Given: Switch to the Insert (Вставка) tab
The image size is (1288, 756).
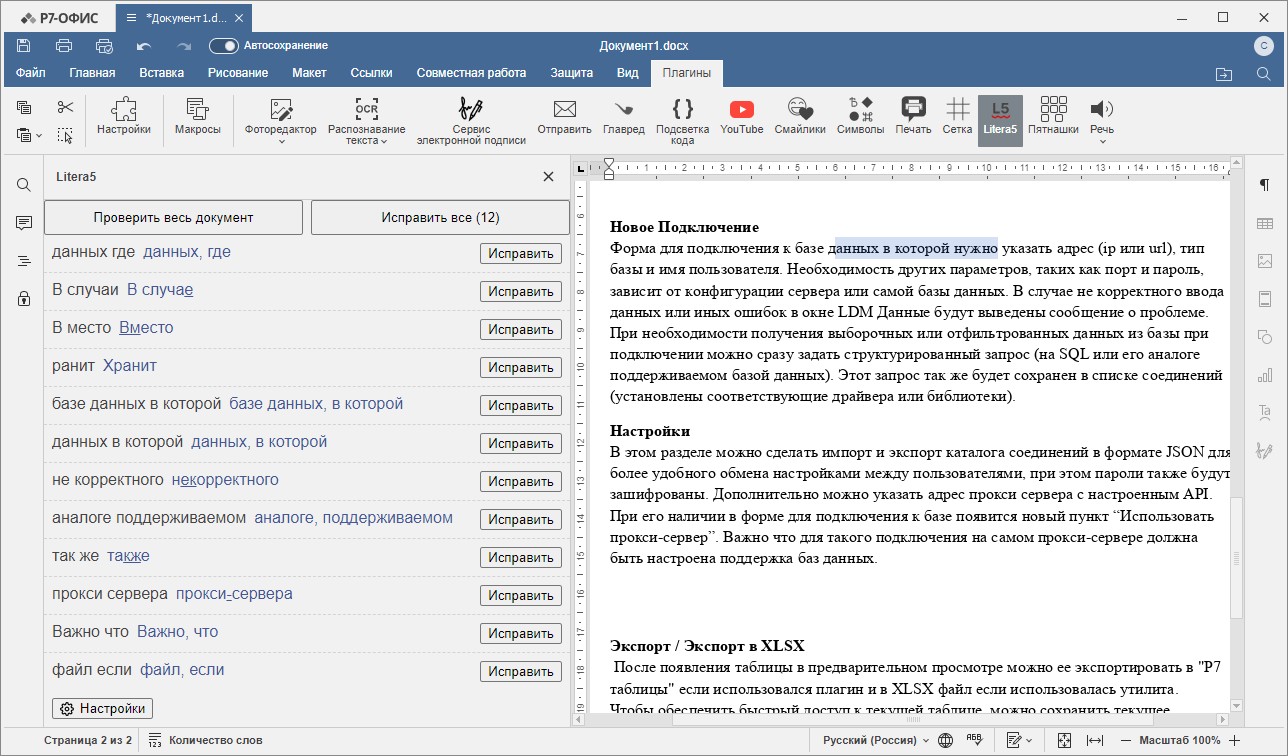Looking at the screenshot, I should [x=161, y=73].
